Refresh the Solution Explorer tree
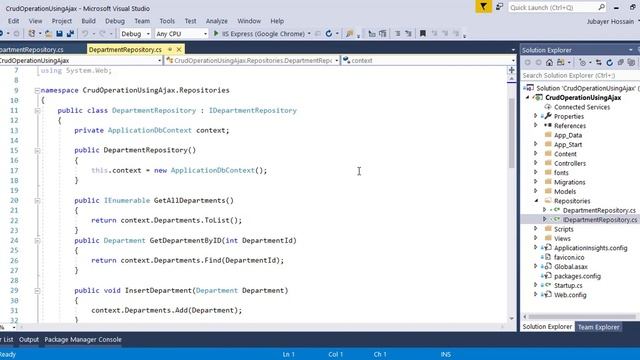 click(x=609, y=62)
